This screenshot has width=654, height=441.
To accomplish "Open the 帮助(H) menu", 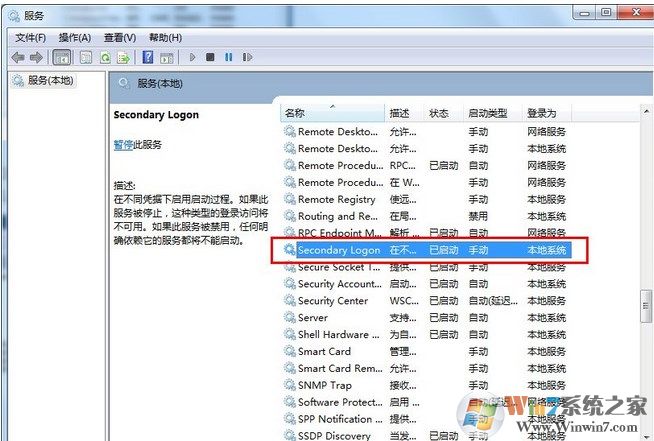I will [x=165, y=38].
